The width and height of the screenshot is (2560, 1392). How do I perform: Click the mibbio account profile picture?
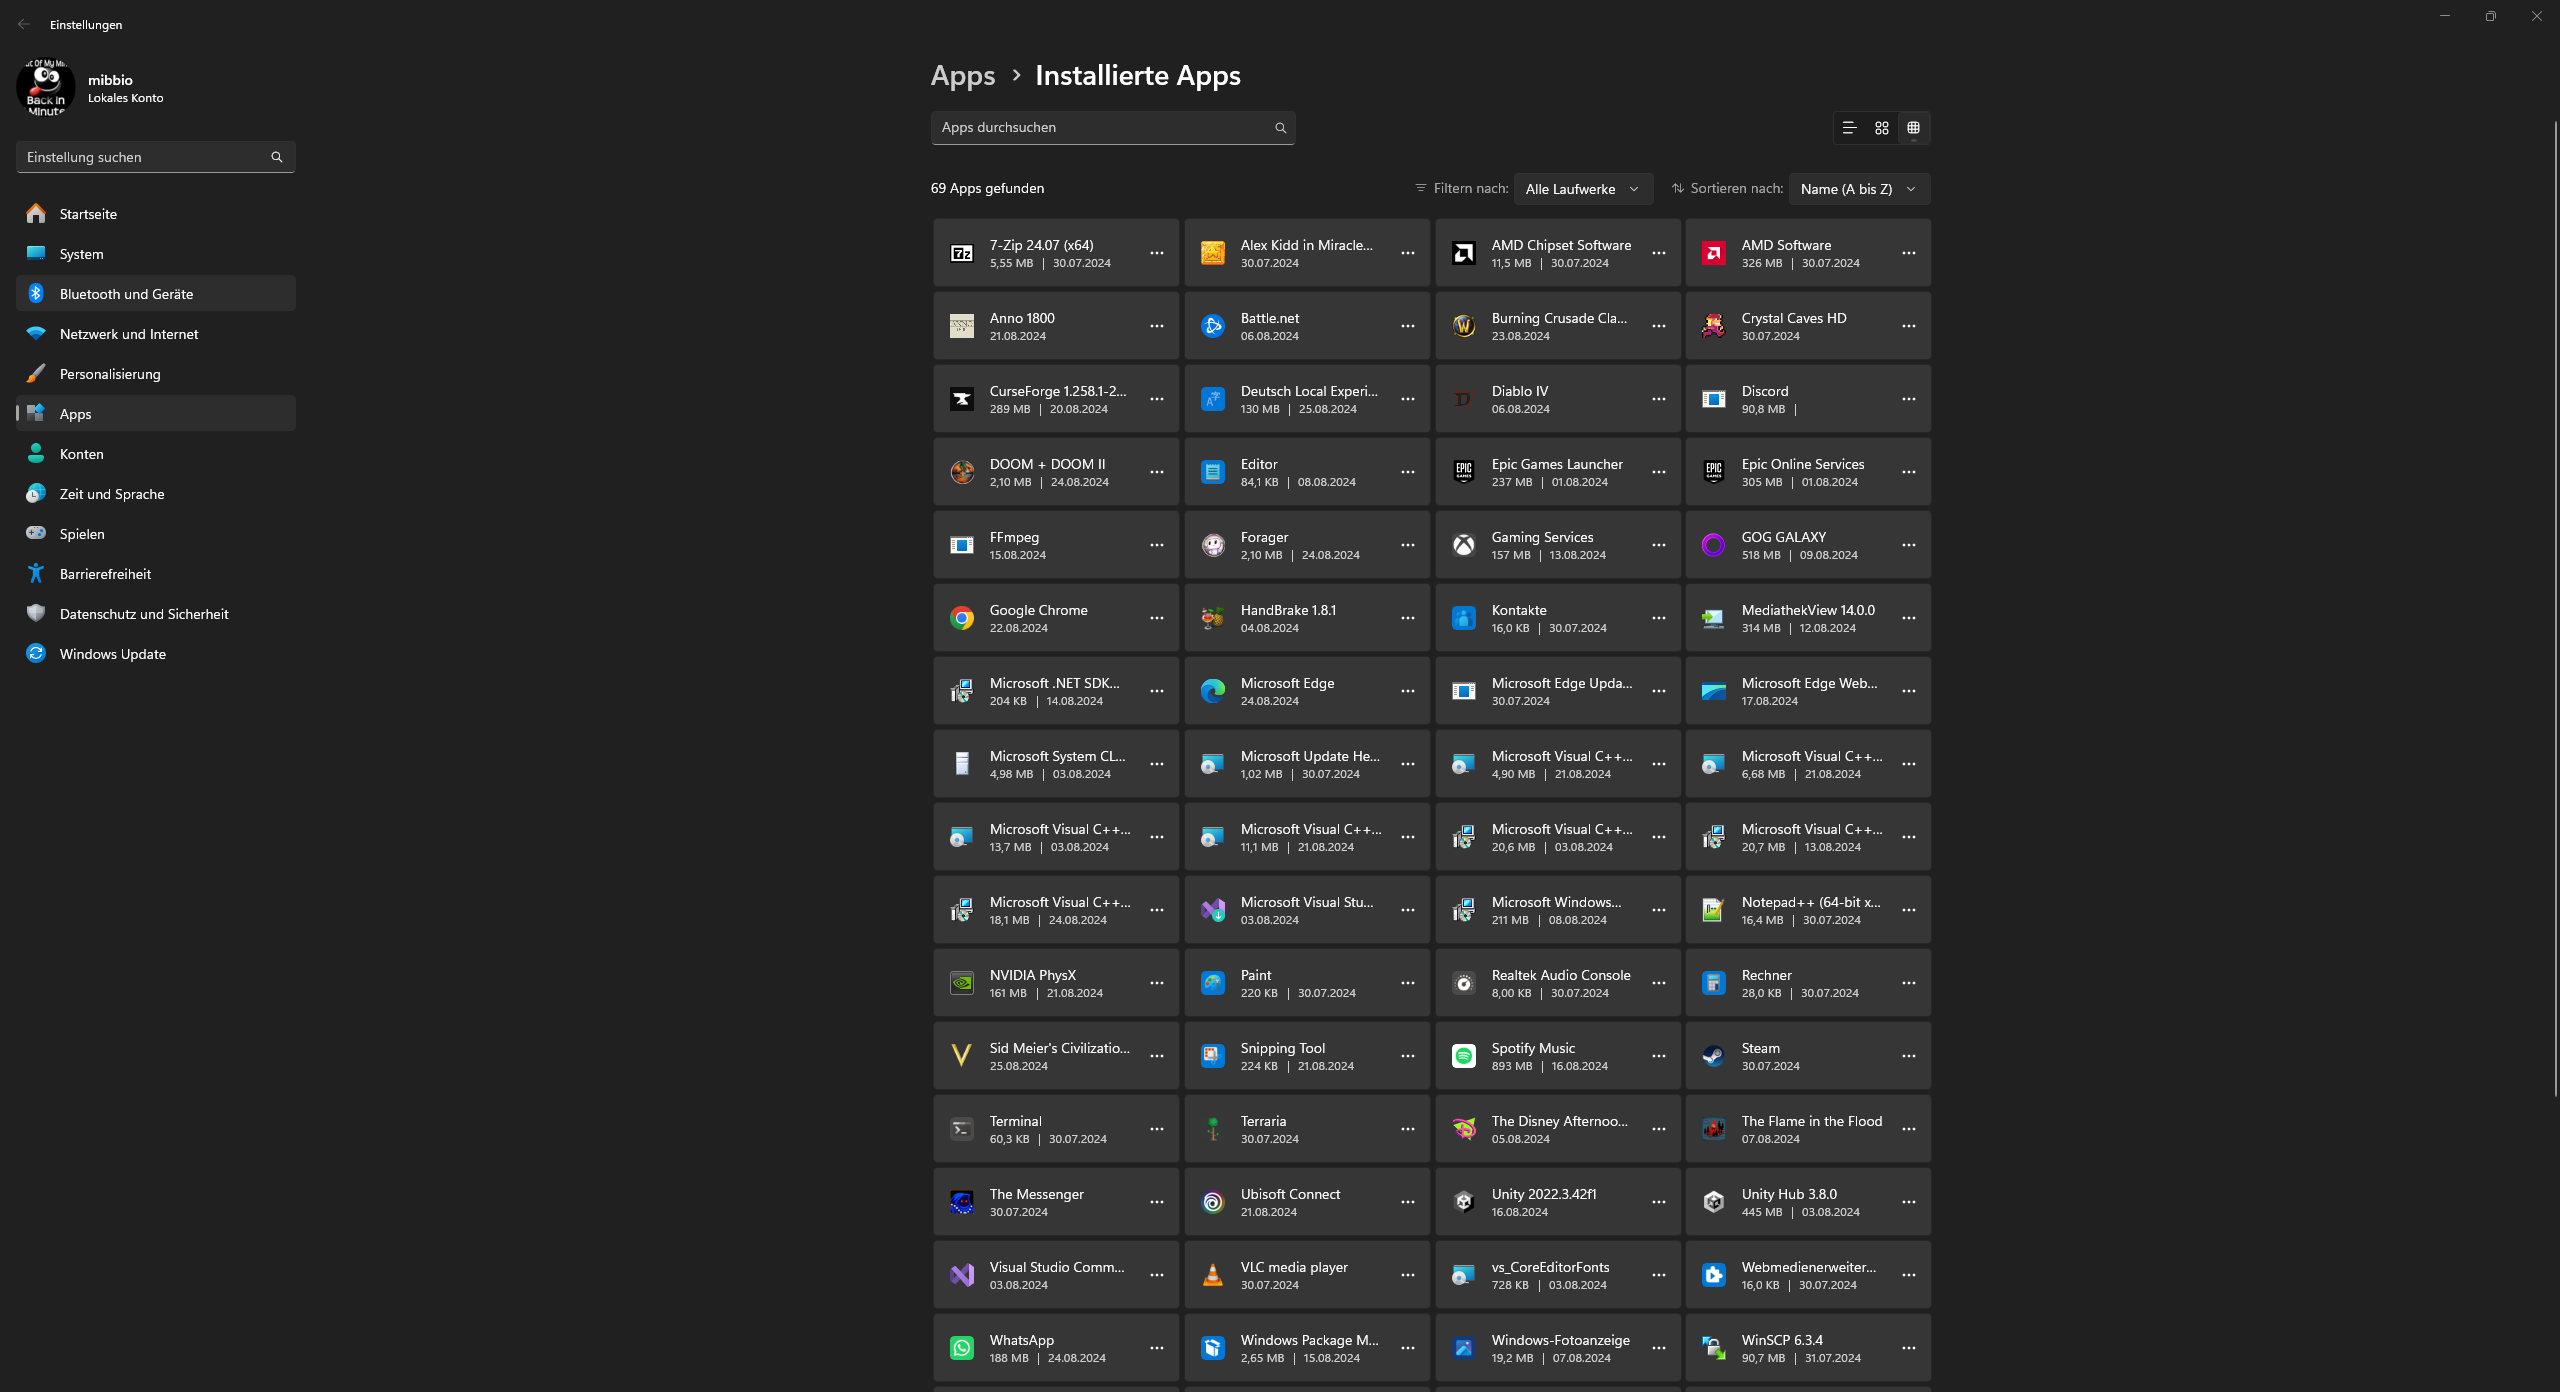tap(46, 88)
